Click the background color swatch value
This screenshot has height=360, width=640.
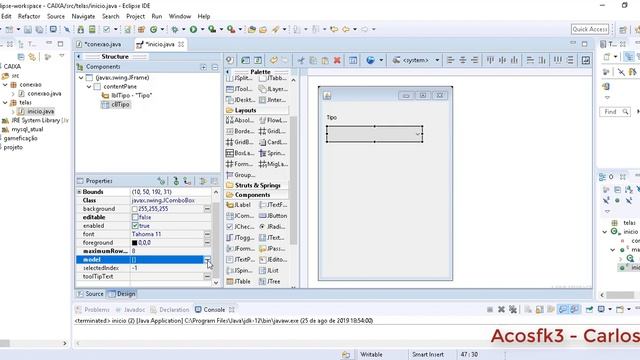point(134,209)
